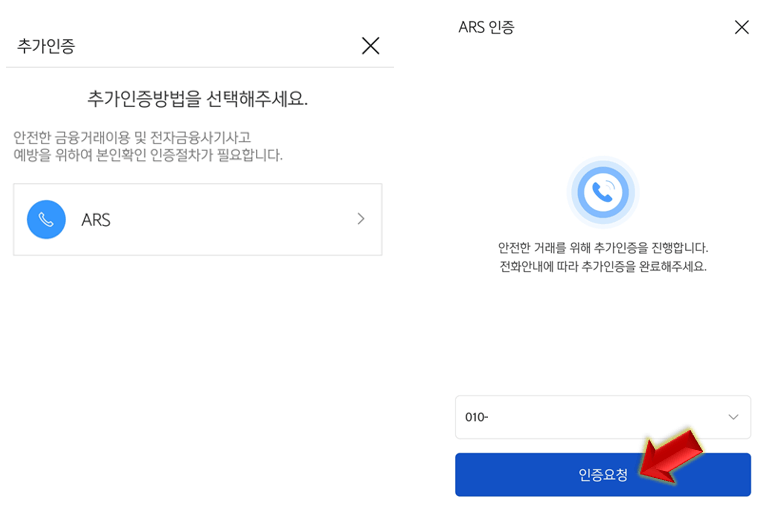Click text 안전한 금융거래이용 및 전자금융사기사고
The image size is (762, 511).
coord(132,137)
